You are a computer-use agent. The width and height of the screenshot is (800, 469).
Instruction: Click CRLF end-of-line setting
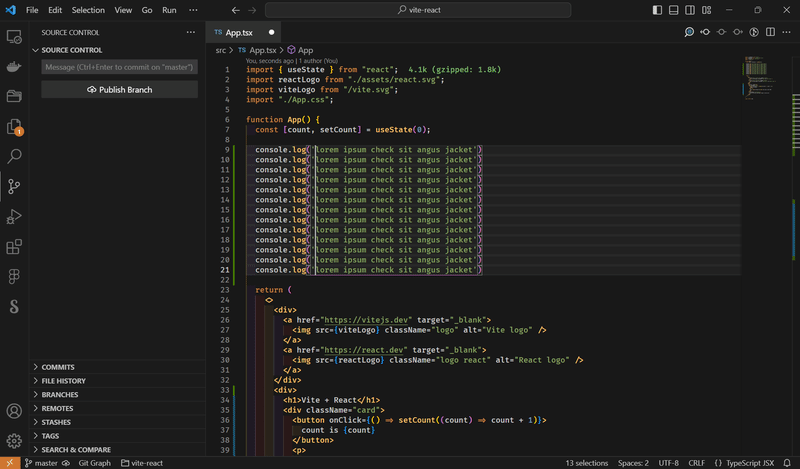point(696,463)
